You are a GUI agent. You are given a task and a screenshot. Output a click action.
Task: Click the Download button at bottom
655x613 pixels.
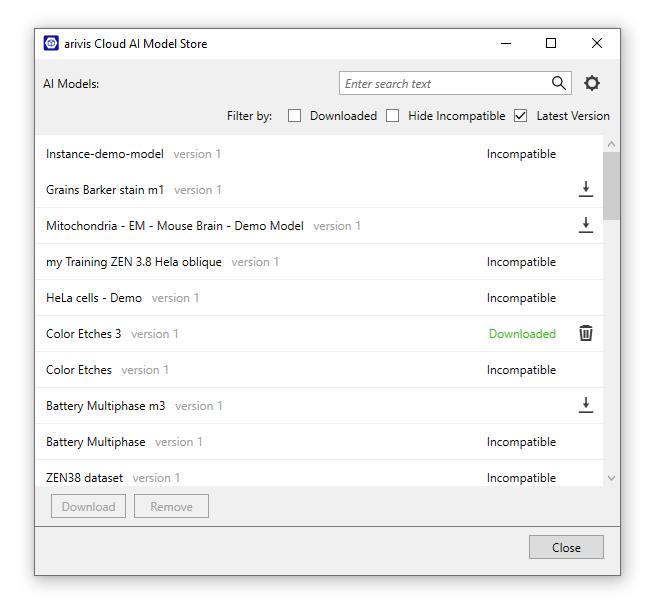tap(89, 507)
